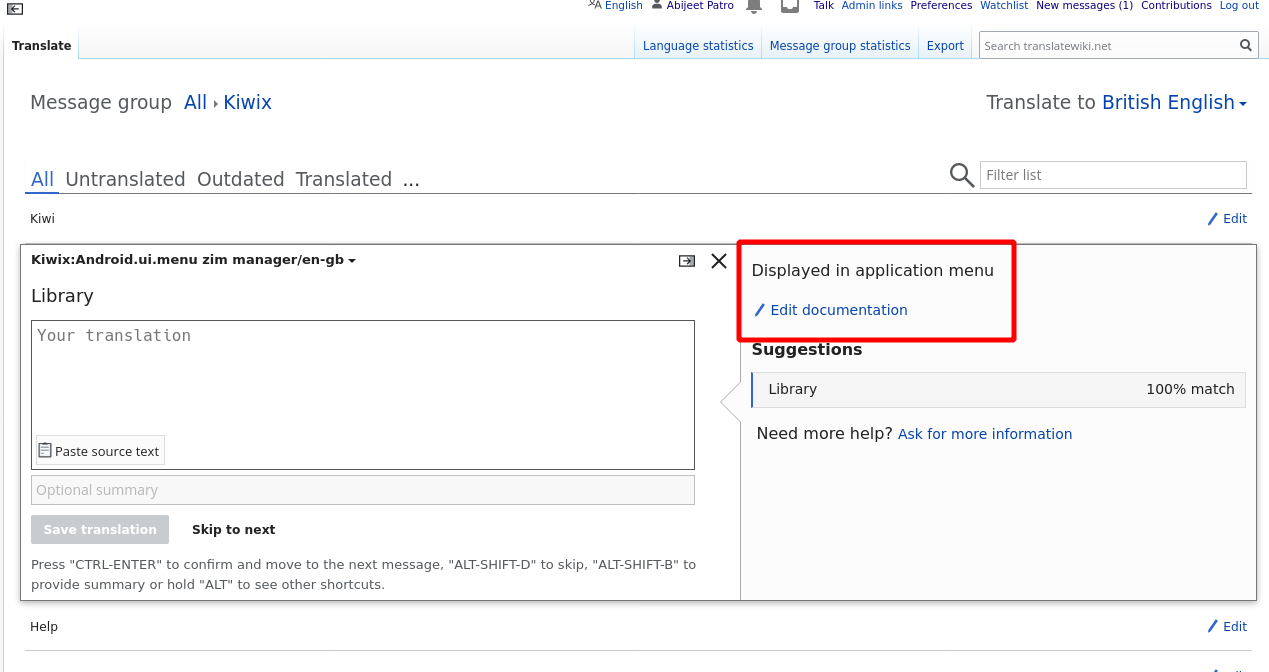Viewport: 1269px width, 672px height.
Task: Open Language statistics tab
Action: coord(698,45)
